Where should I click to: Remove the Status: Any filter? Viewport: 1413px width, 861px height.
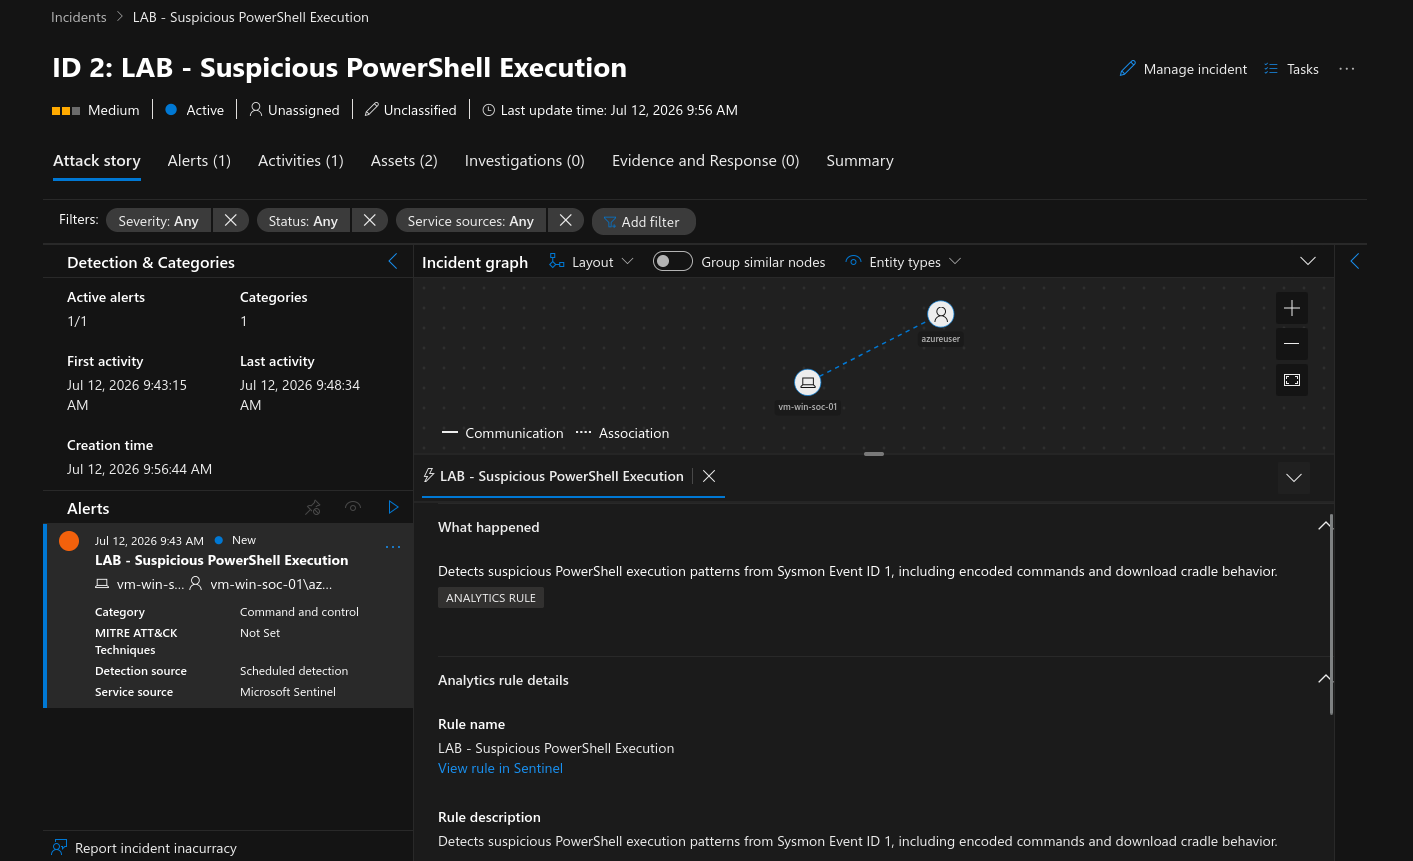(369, 220)
